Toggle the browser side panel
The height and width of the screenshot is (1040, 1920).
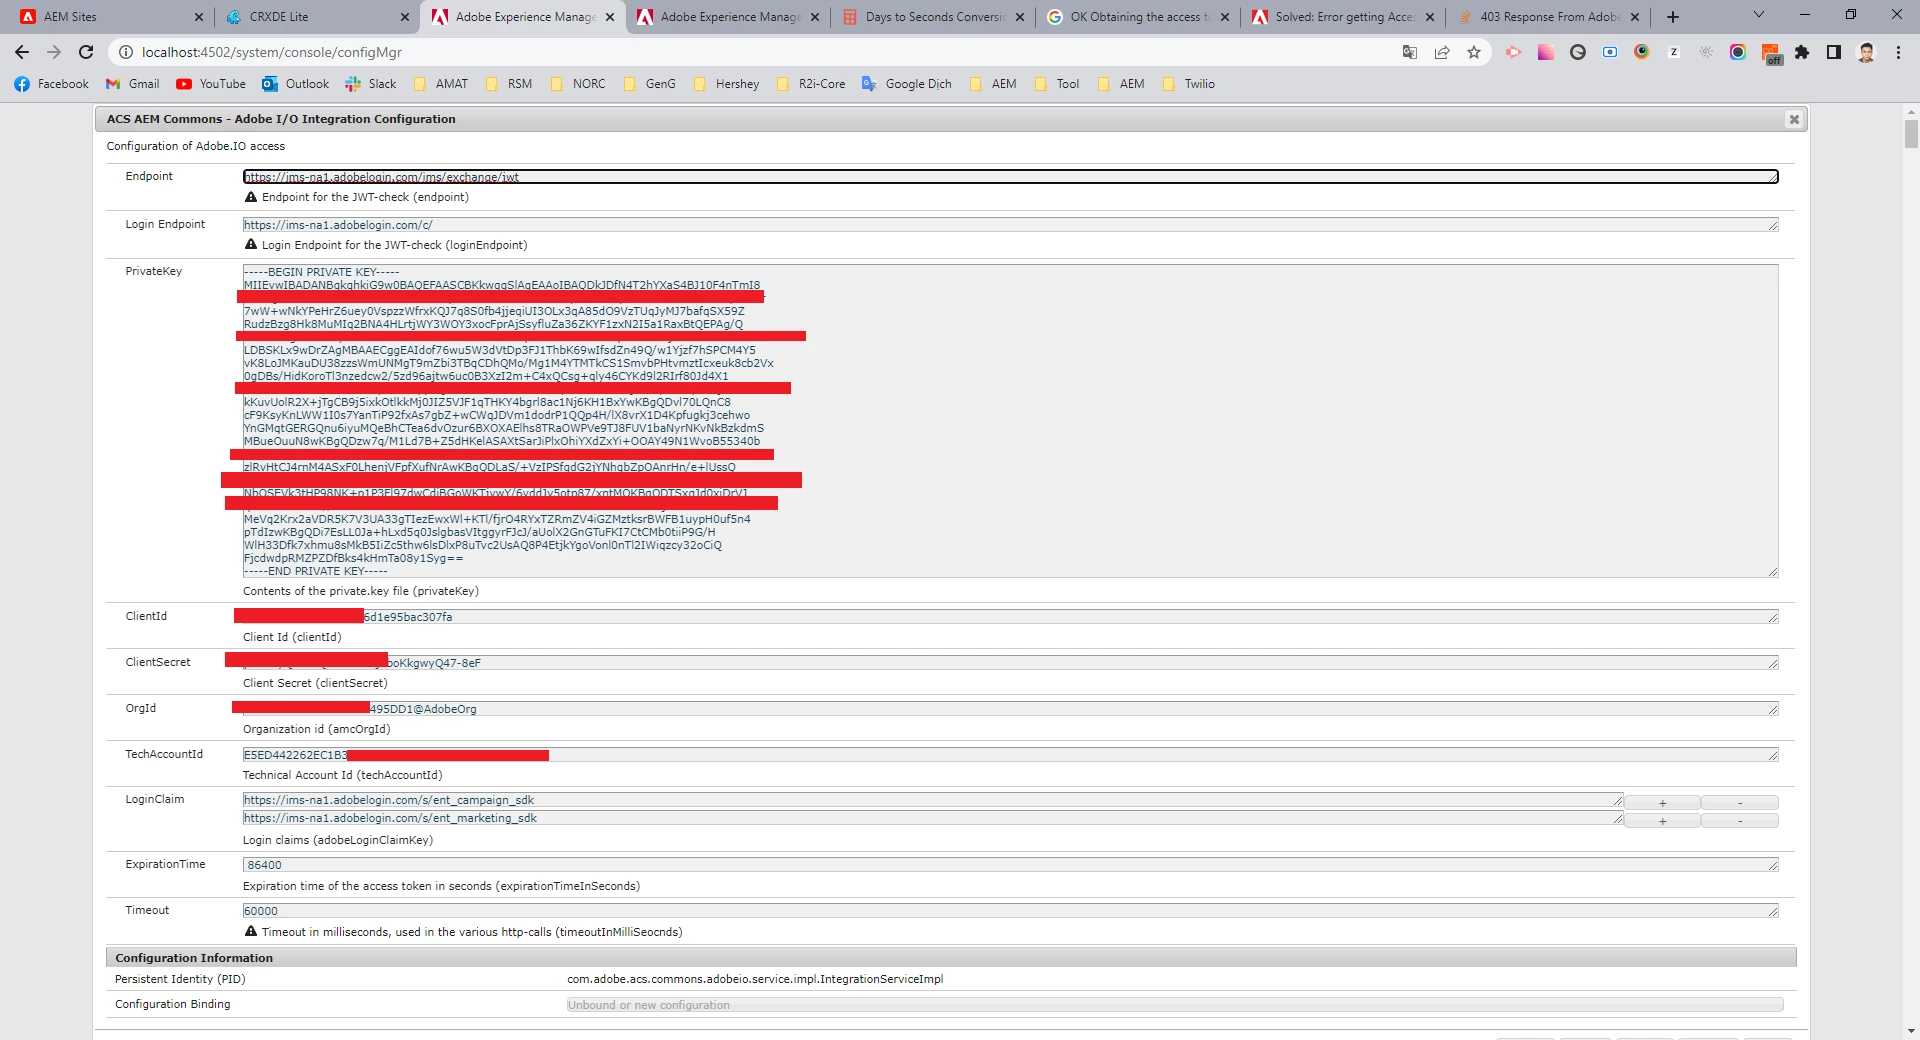(1834, 52)
